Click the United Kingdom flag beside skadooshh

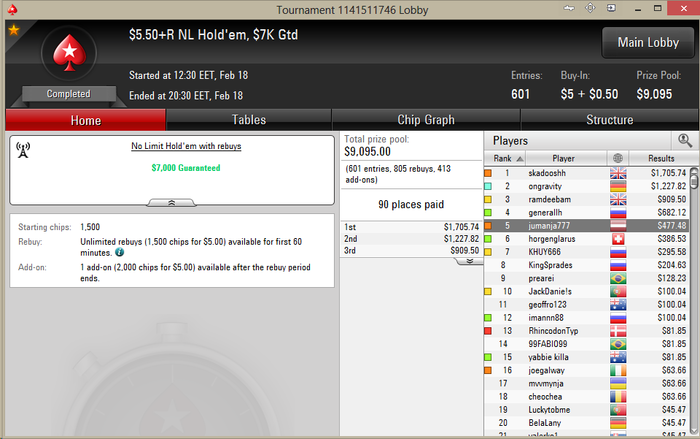click(x=618, y=173)
